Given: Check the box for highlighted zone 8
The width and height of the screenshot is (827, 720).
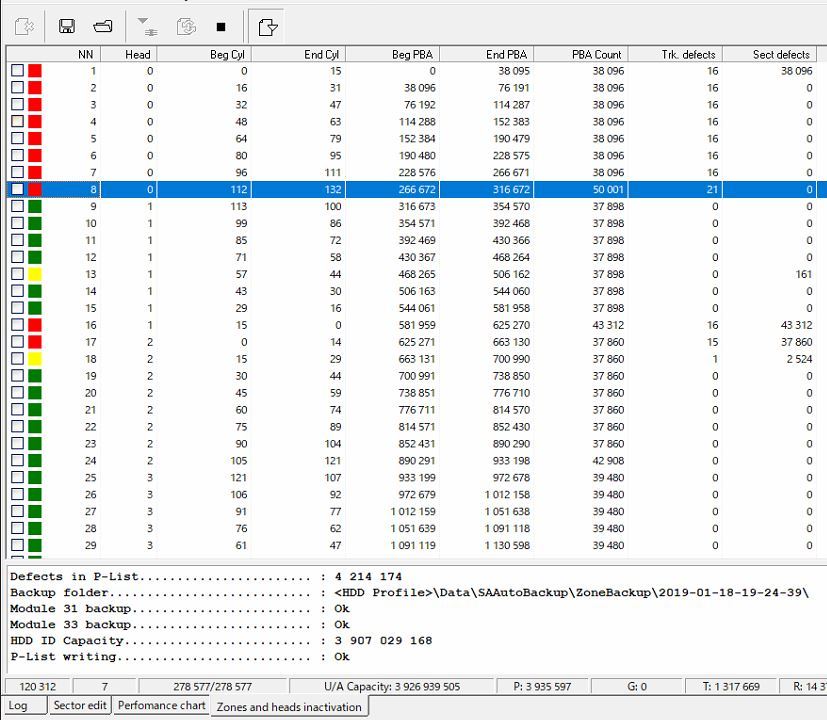Looking at the screenshot, I should (x=17, y=189).
